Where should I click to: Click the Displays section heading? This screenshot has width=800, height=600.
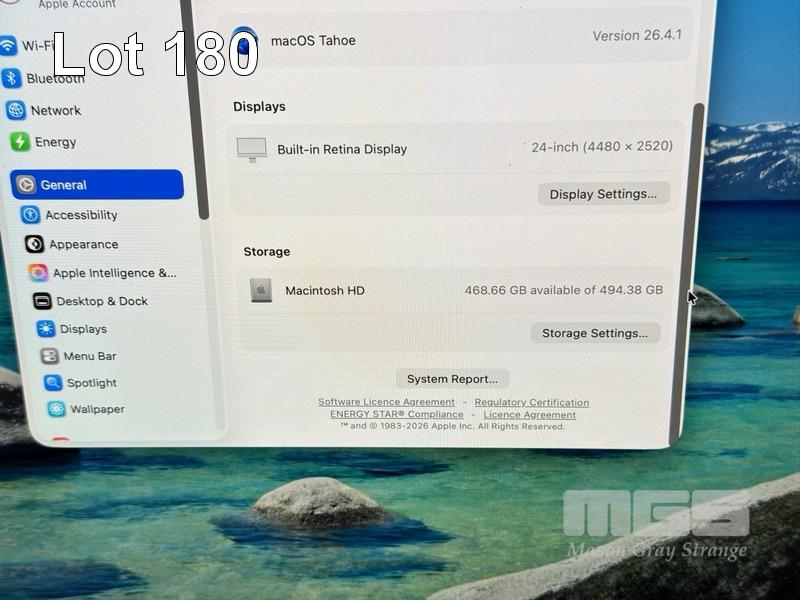click(x=259, y=107)
